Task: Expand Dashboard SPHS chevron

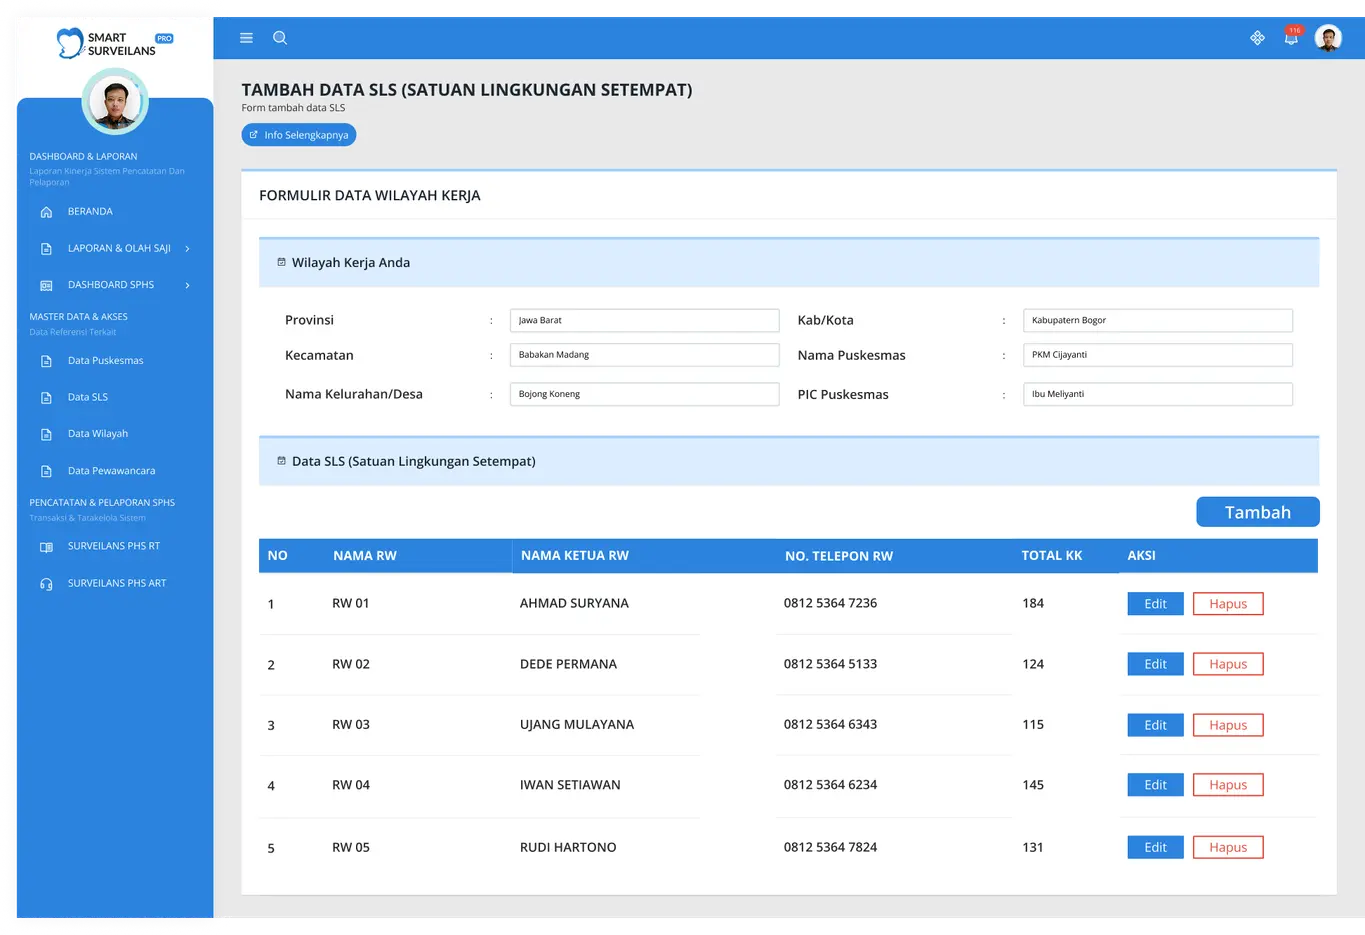Action: pyautogui.click(x=187, y=286)
